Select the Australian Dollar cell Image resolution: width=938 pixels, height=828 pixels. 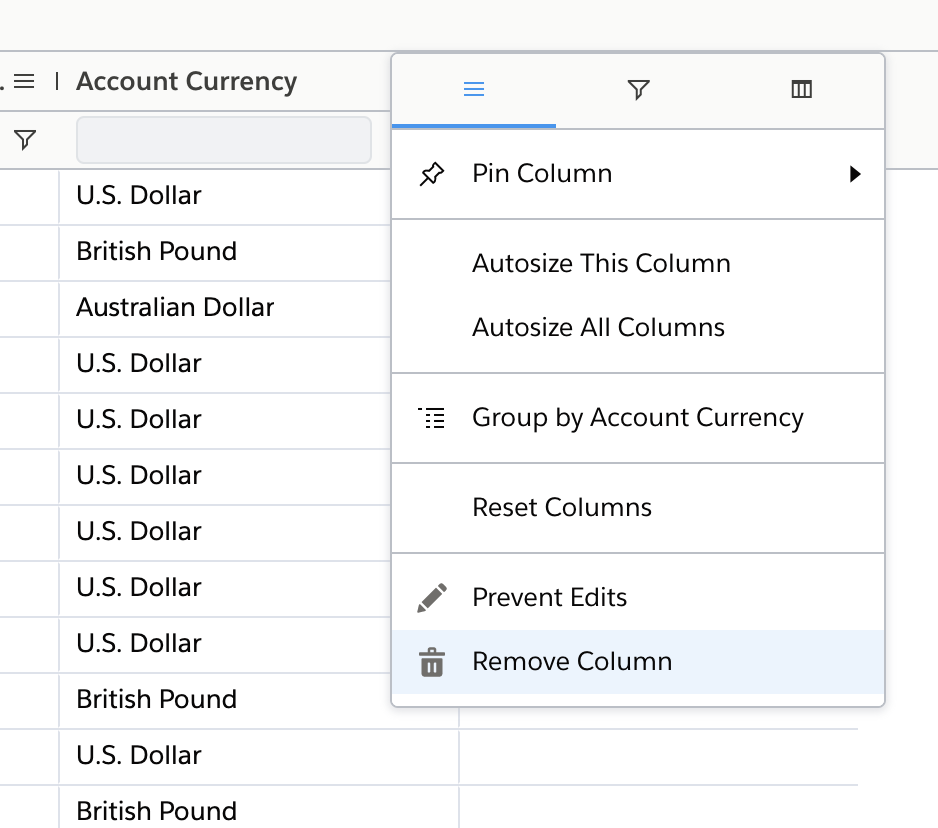point(175,308)
